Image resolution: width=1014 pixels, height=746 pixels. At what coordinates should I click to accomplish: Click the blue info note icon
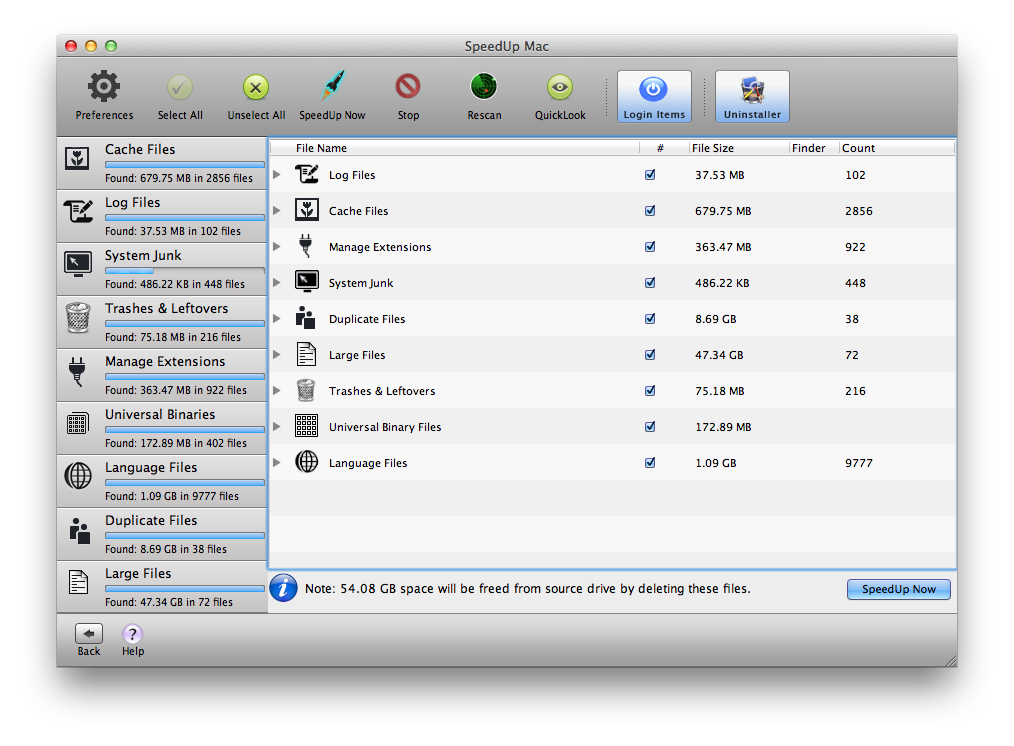point(283,588)
